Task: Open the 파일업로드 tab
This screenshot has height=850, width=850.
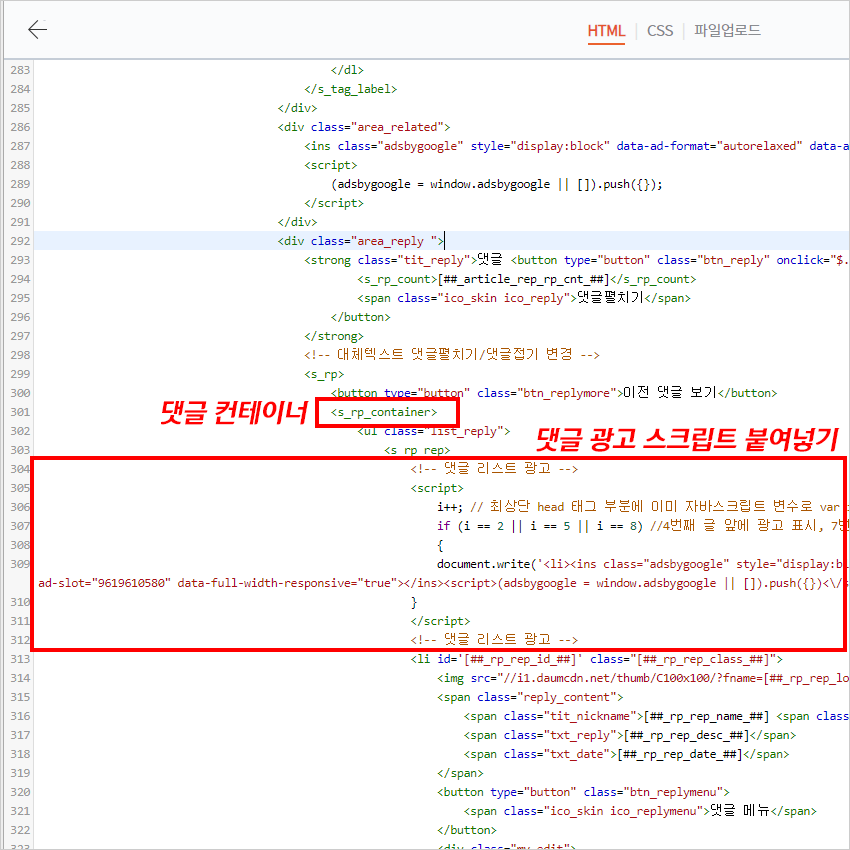Action: (x=727, y=30)
